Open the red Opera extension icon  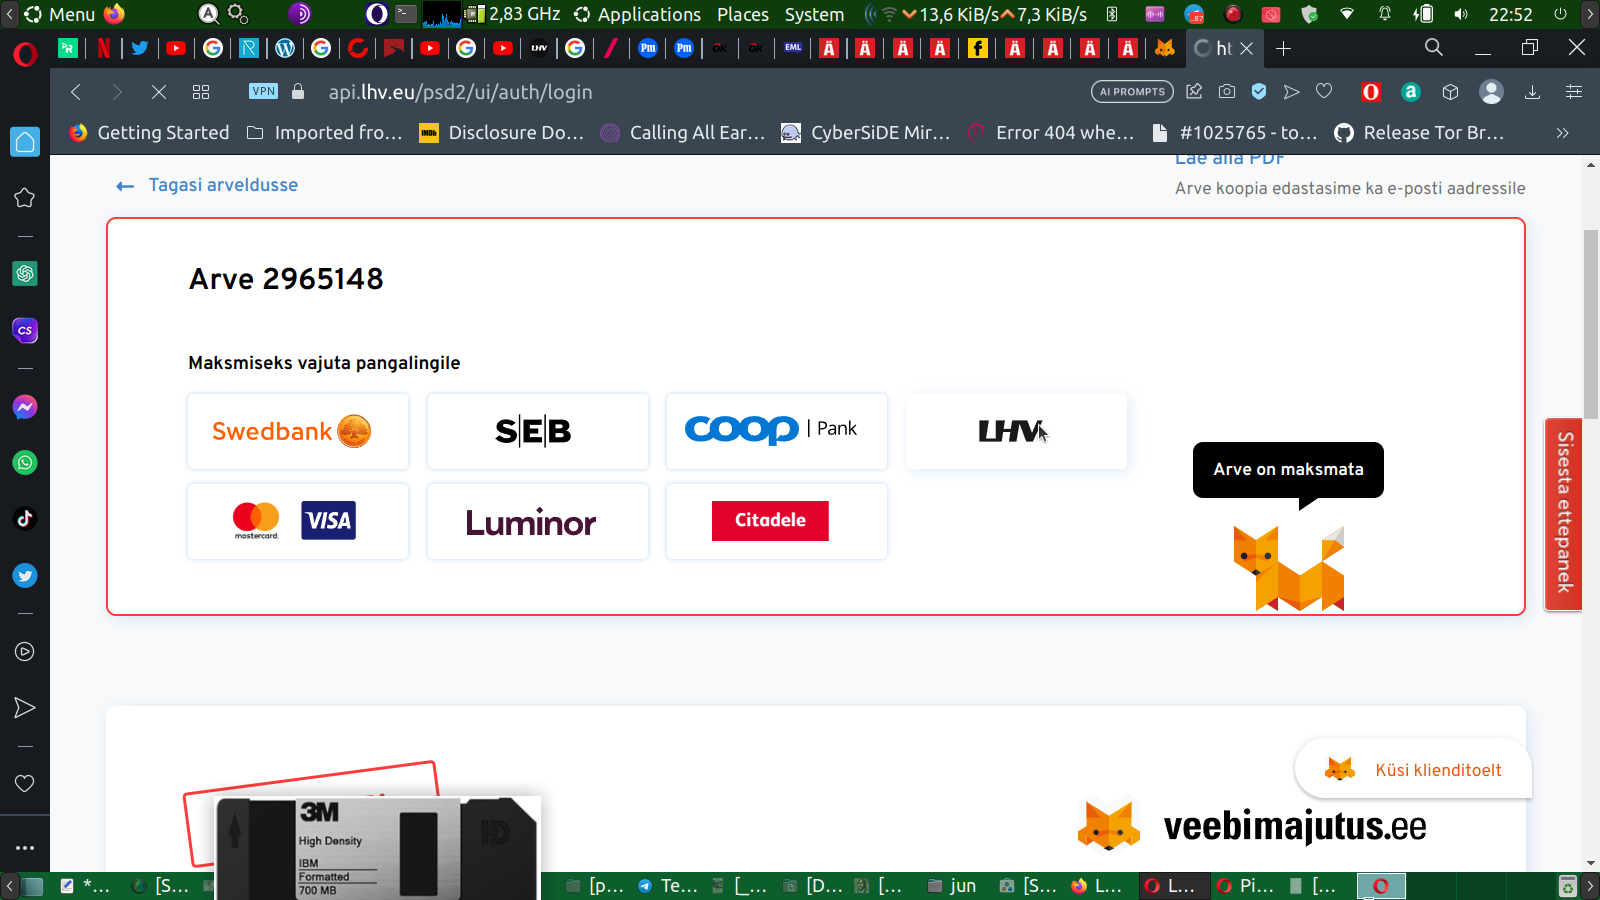(1371, 92)
